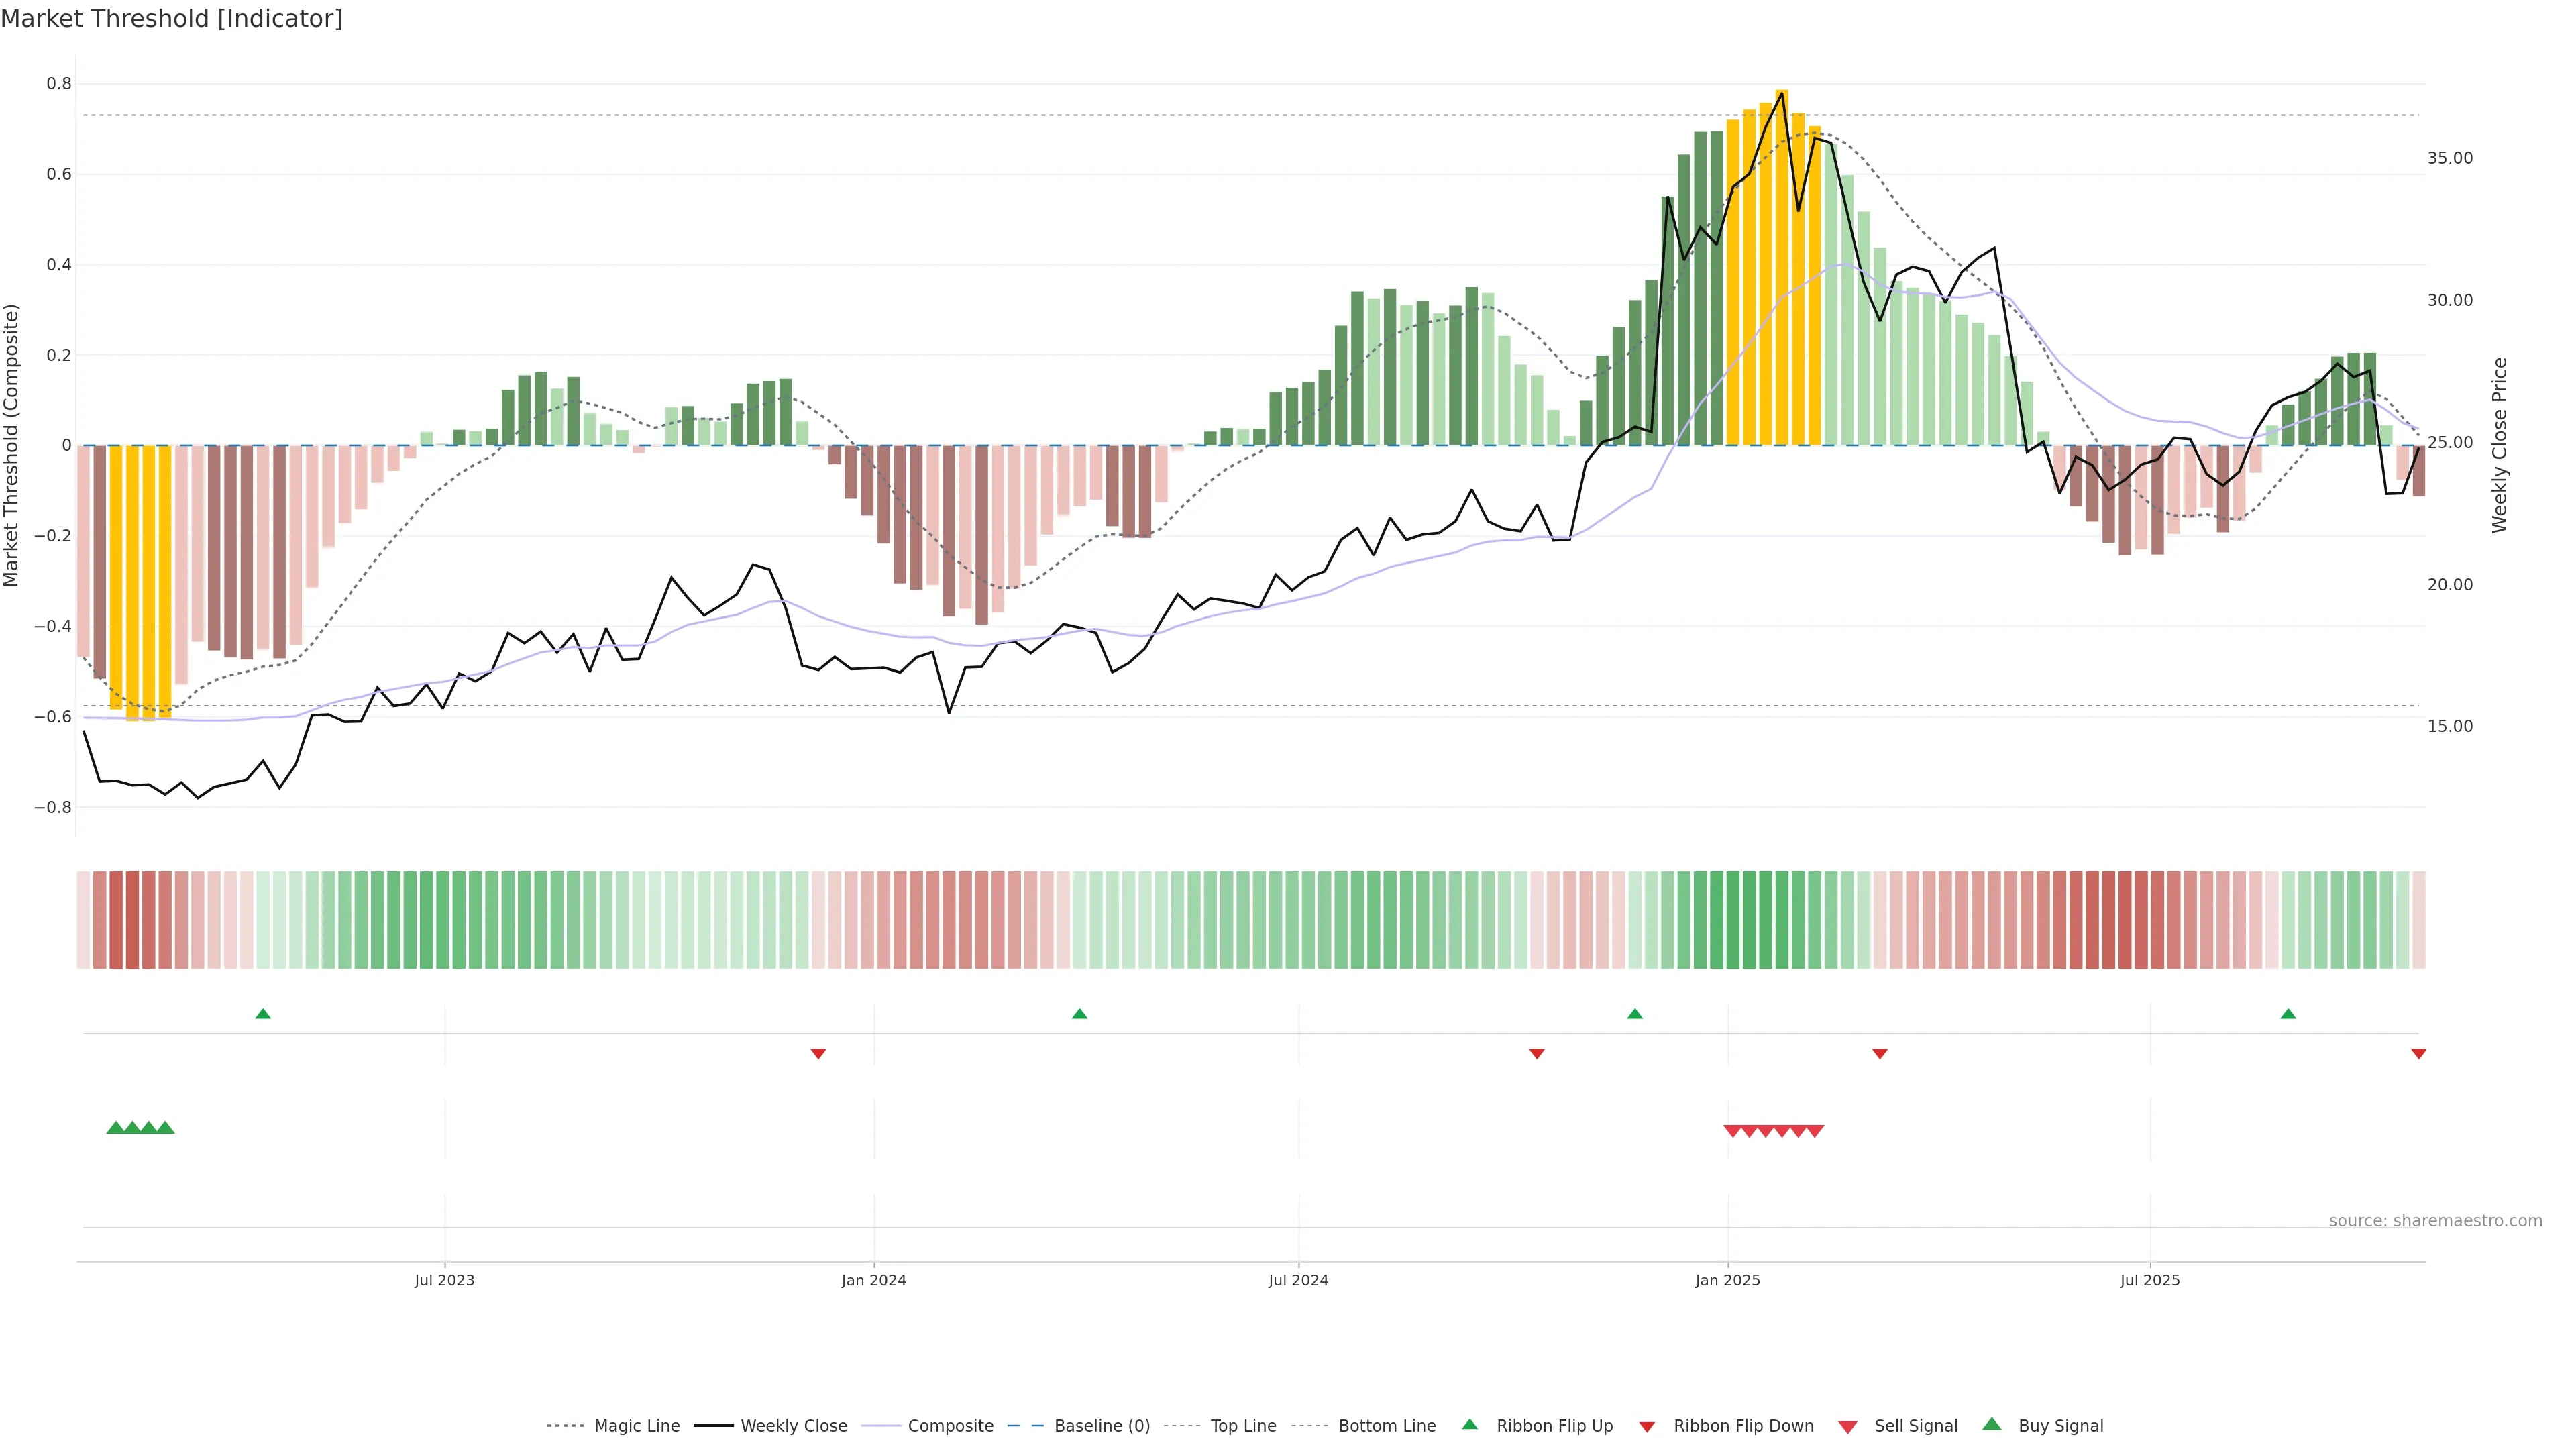
Task: Click the Ribbon Flip Down marker before Jan 2024
Action: pyautogui.click(x=818, y=1053)
